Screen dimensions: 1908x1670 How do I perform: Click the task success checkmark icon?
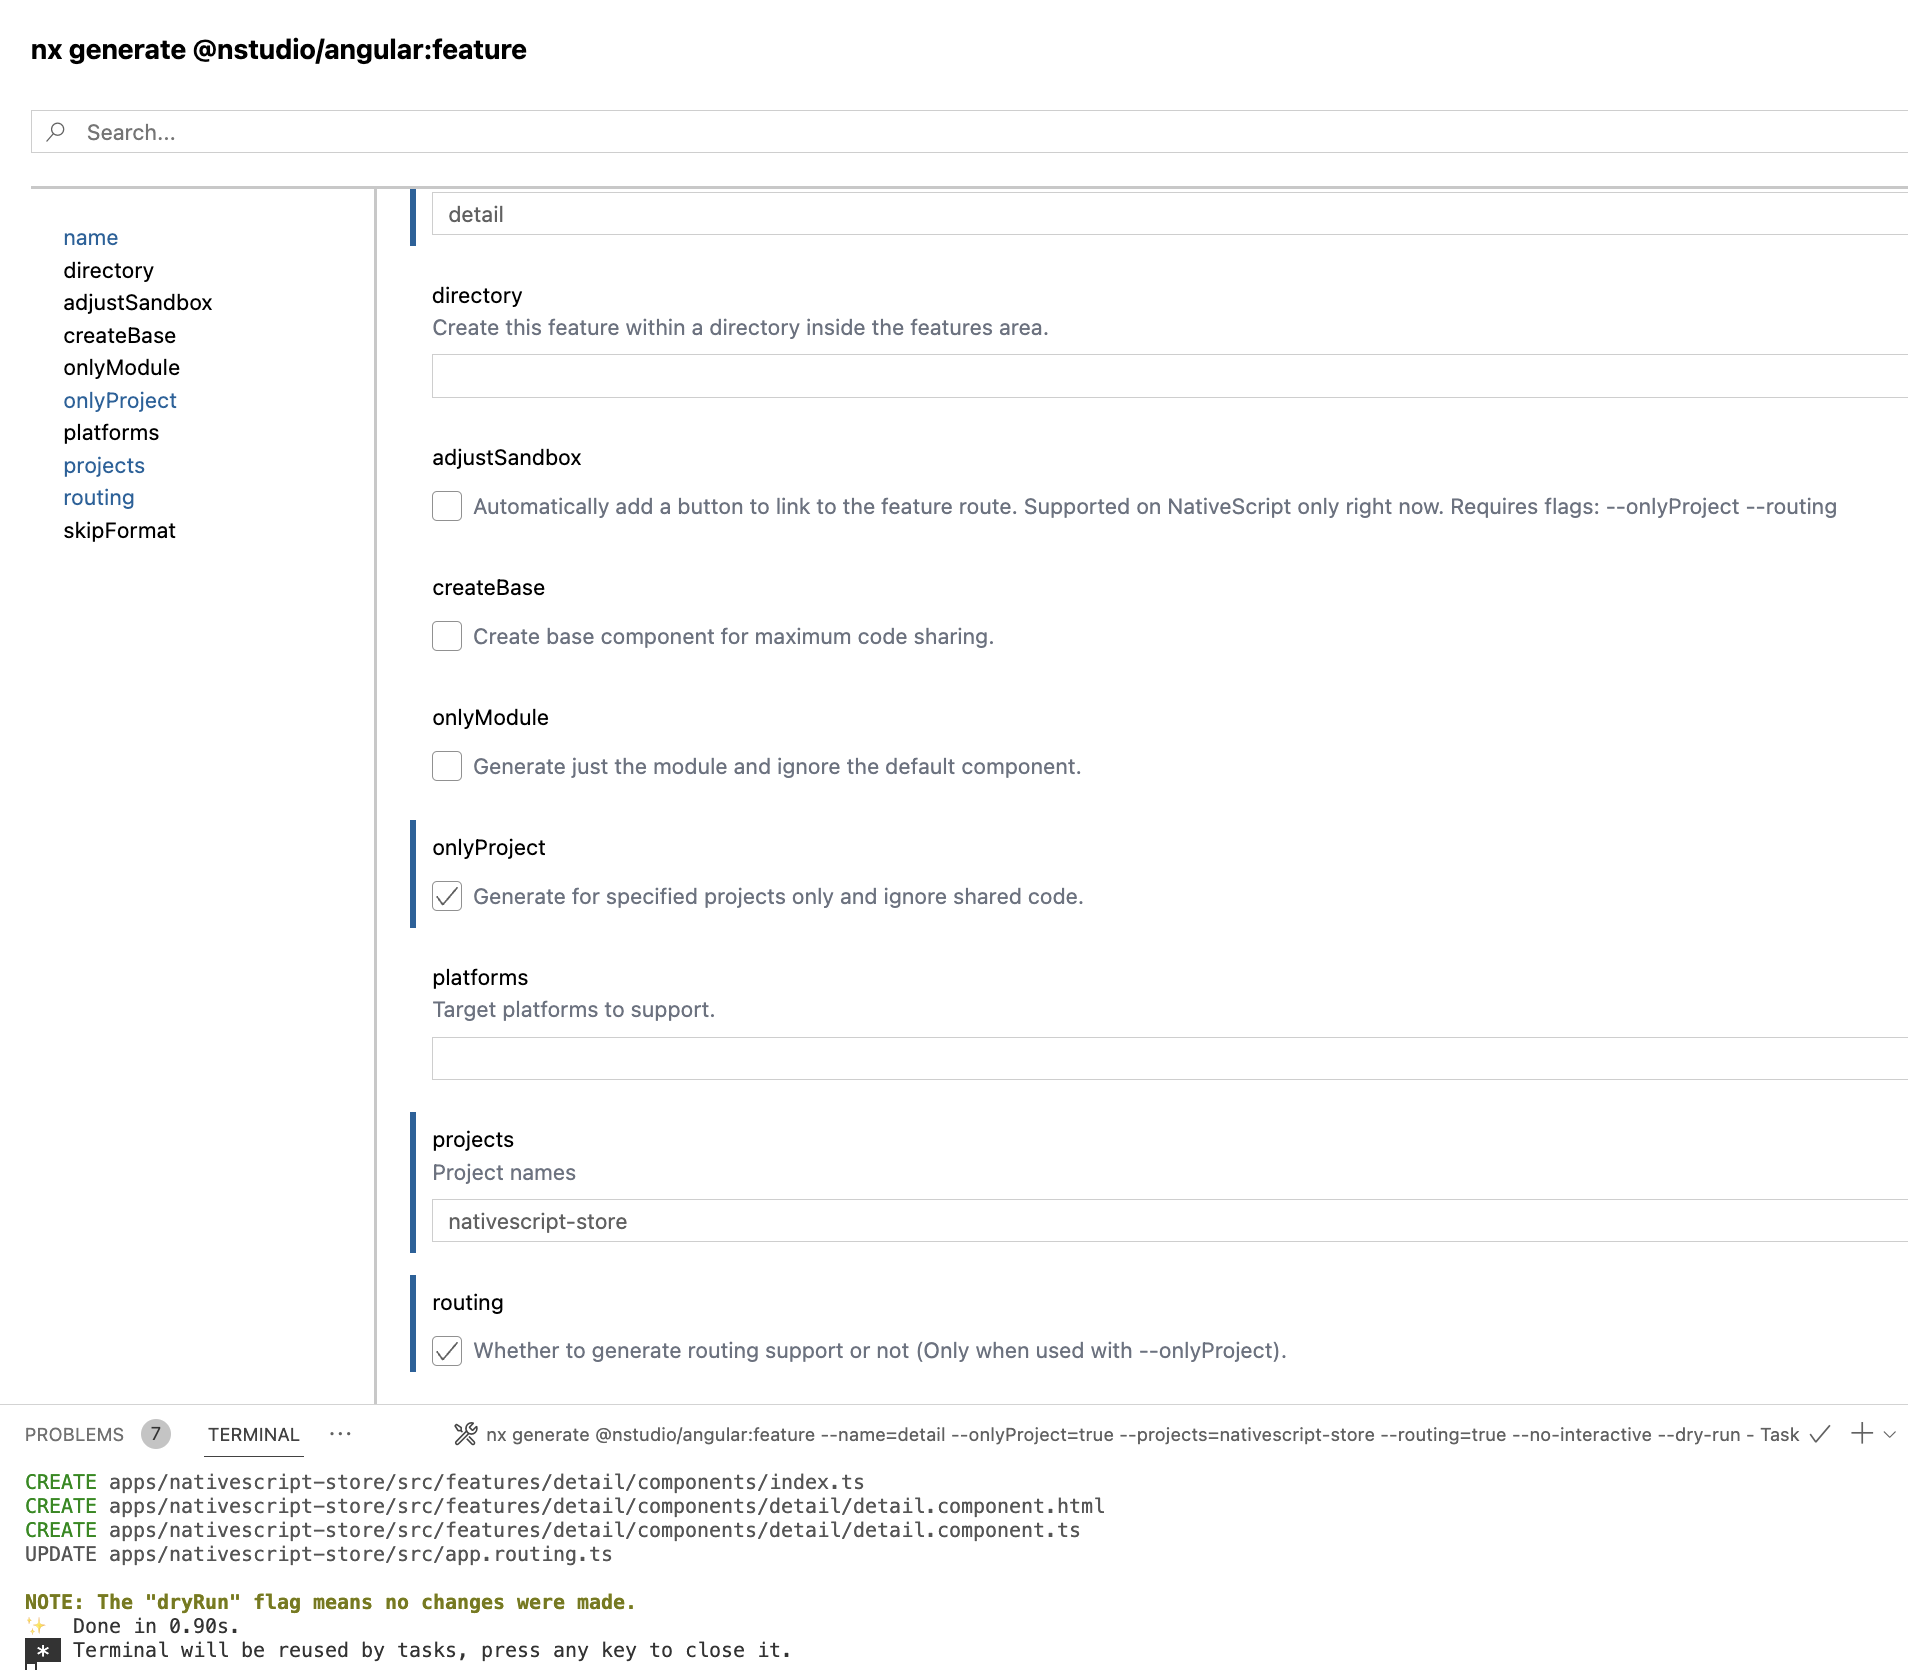point(1817,1434)
